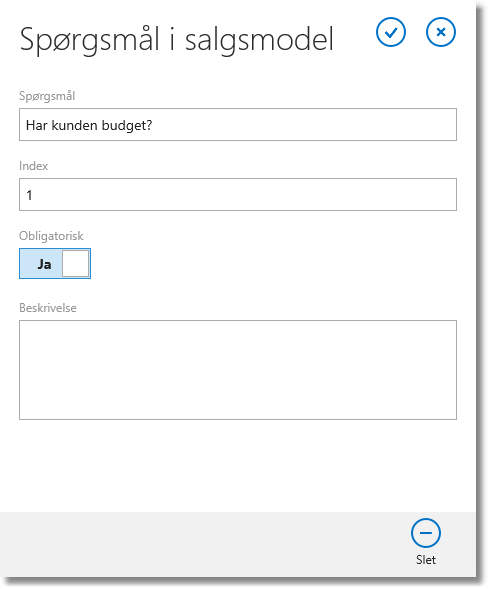
Task: Click the Ja text on the Obligatorisk switch
Action: click(44, 264)
